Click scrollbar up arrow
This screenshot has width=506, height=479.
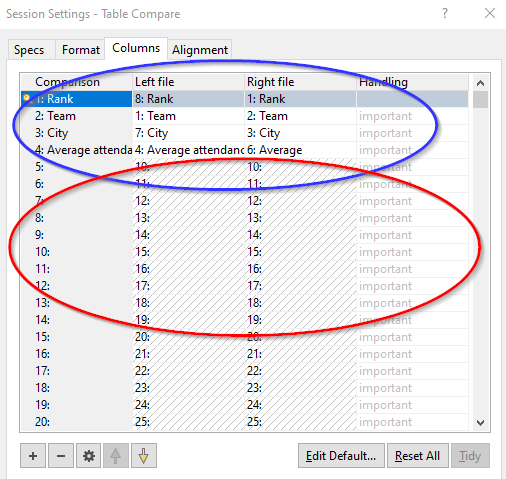[x=480, y=83]
